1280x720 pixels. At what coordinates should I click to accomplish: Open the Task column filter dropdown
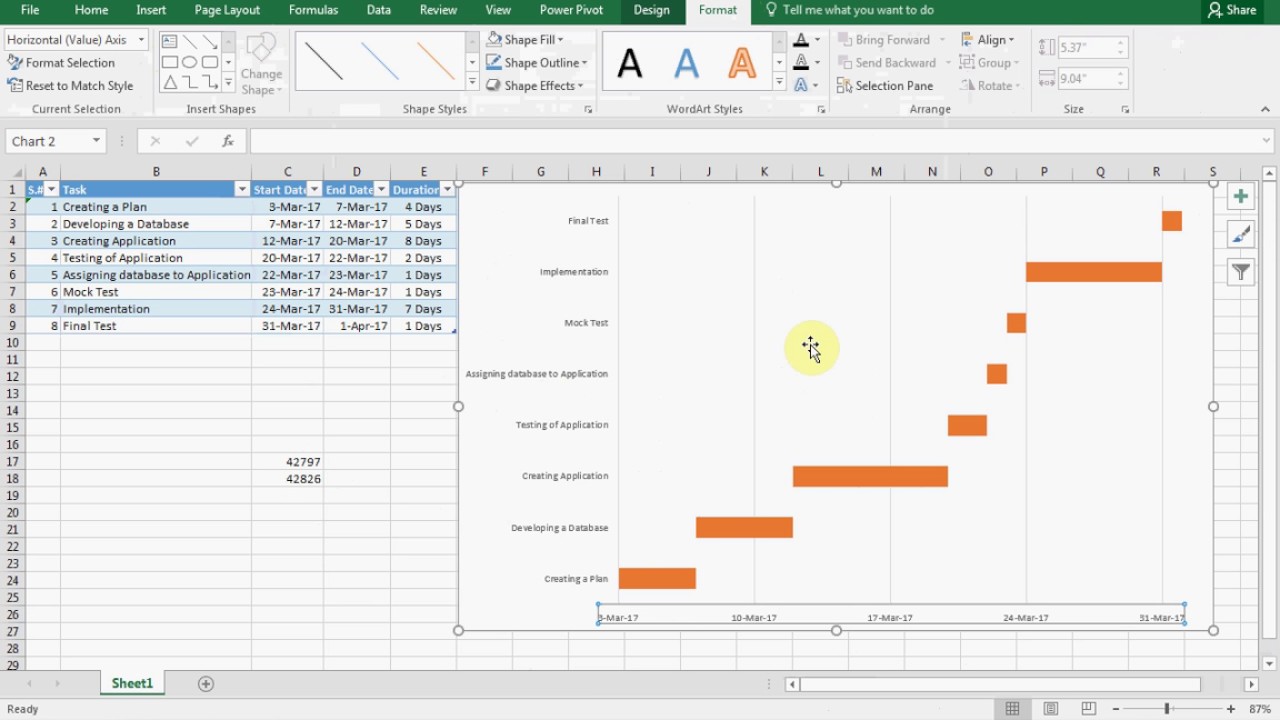click(241, 189)
